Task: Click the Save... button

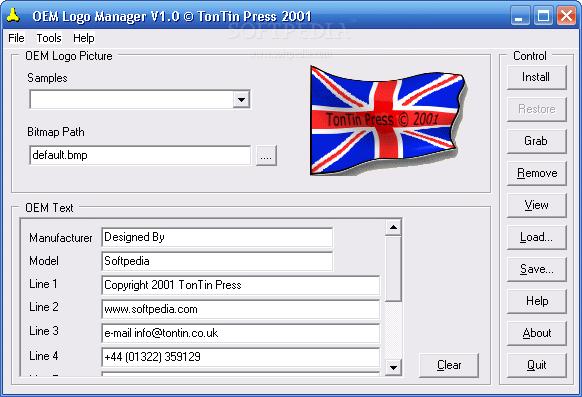Action: pyautogui.click(x=536, y=269)
